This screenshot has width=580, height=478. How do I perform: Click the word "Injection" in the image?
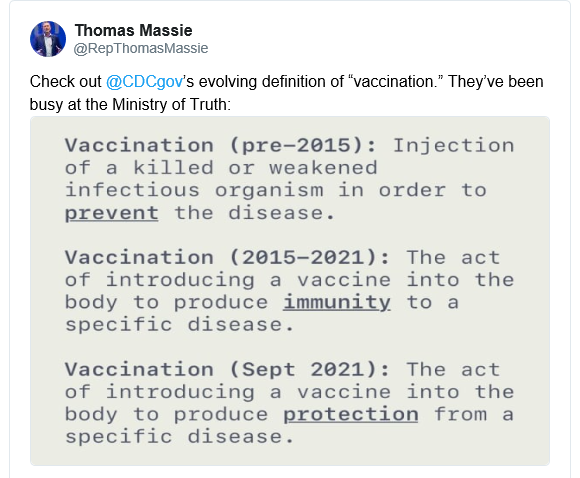(x=453, y=145)
